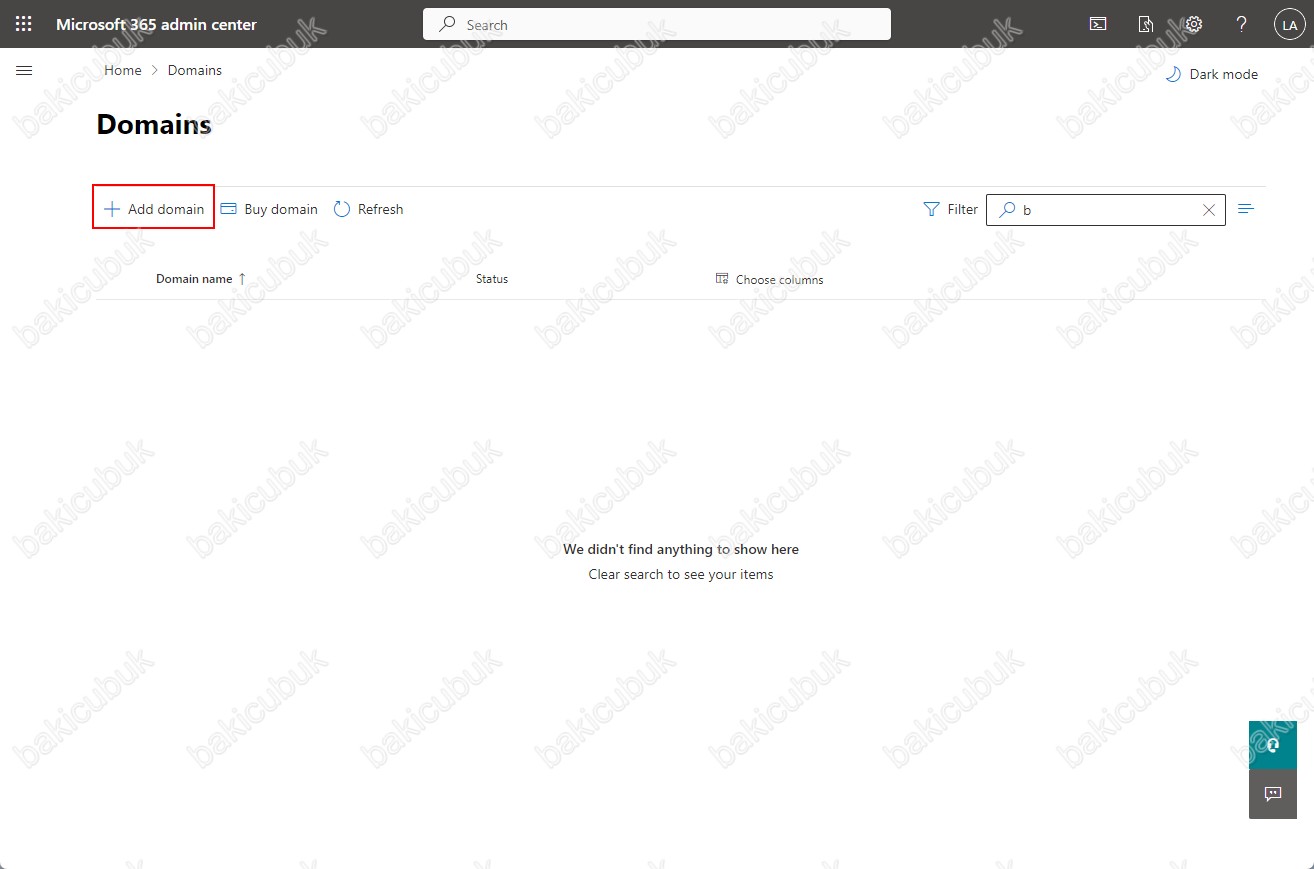Open the help and support headset button

1273,745
